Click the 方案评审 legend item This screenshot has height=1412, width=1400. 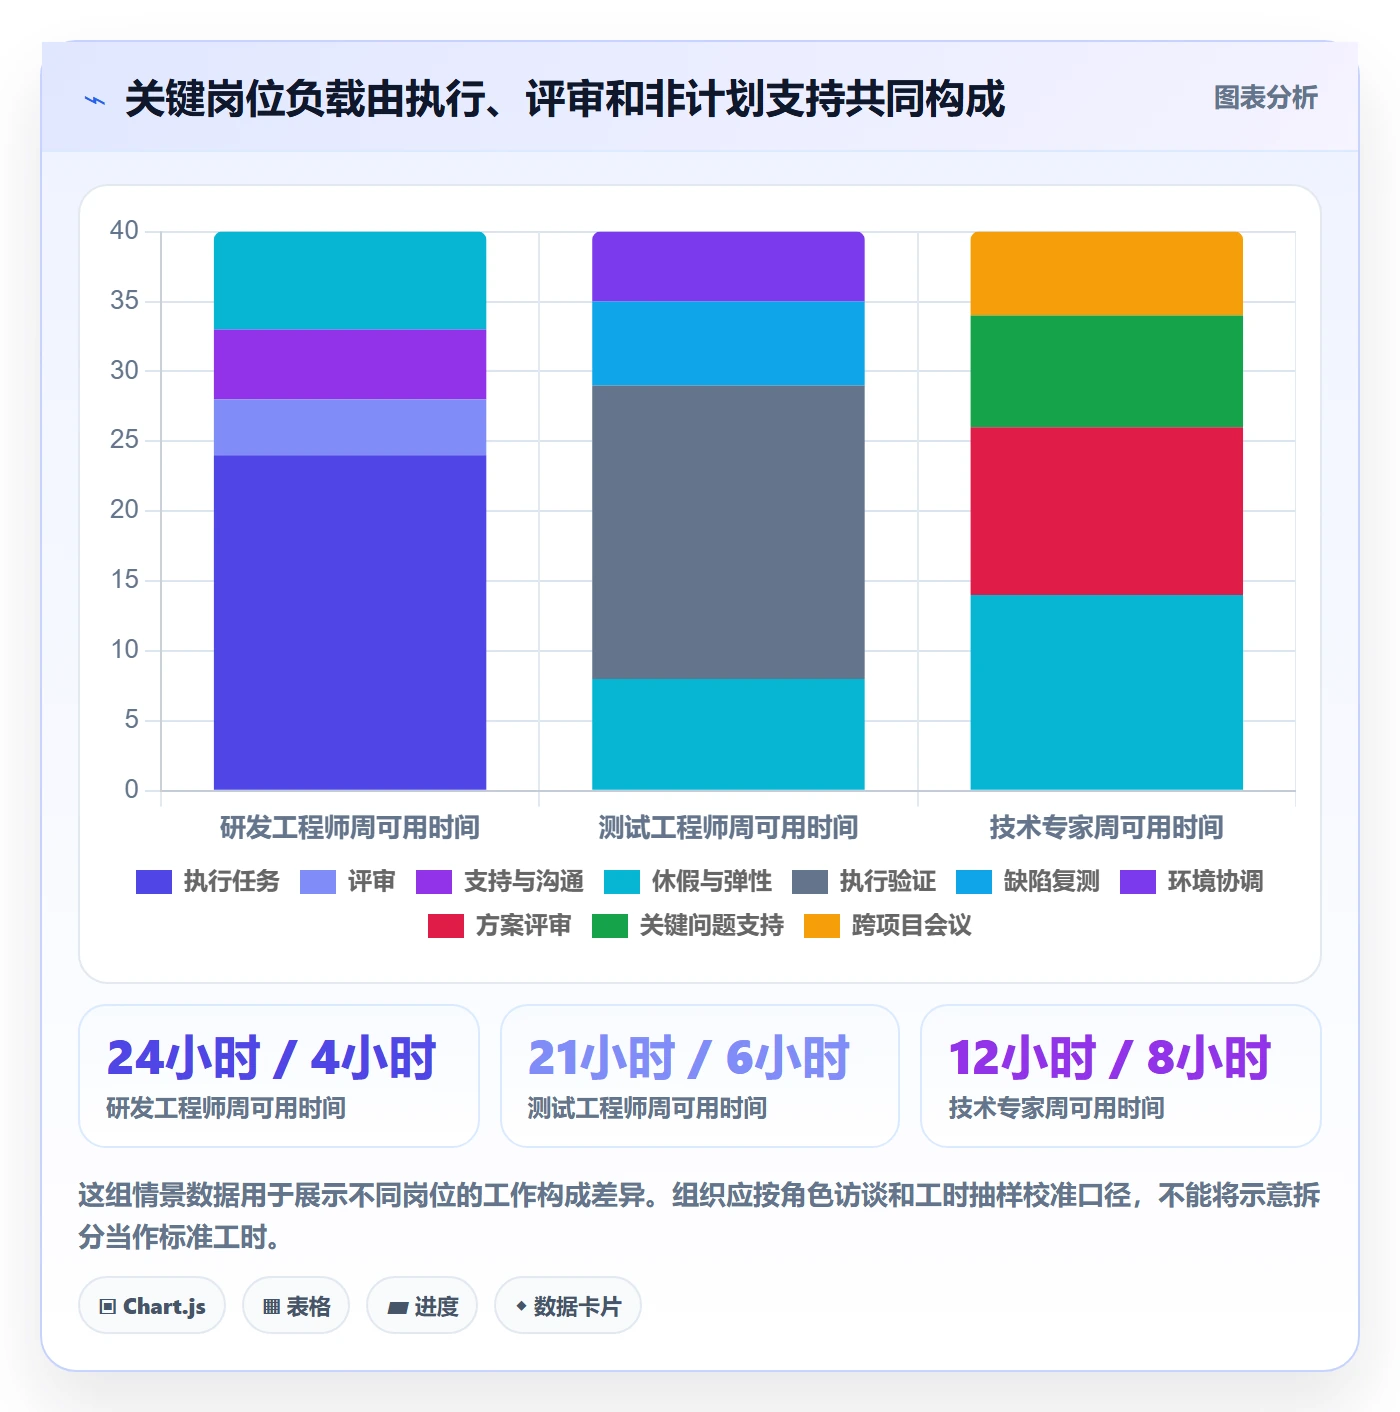click(x=500, y=925)
